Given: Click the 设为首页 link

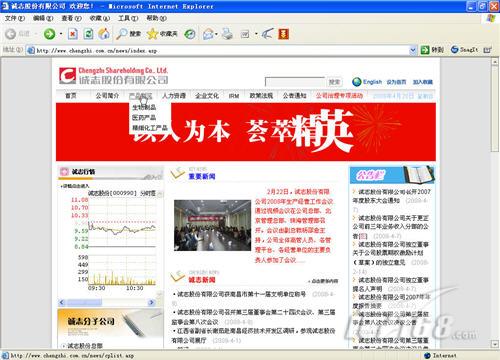Looking at the screenshot, I should [x=396, y=82].
